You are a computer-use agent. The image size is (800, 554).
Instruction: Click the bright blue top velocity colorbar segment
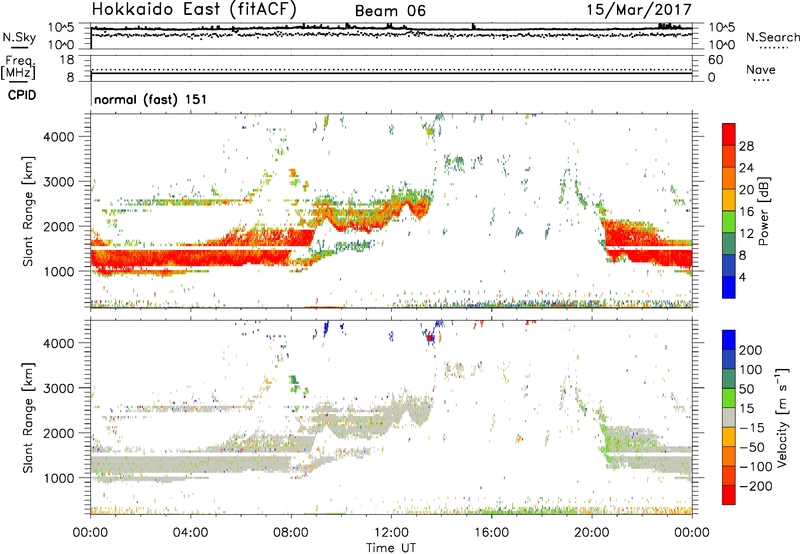(729, 340)
